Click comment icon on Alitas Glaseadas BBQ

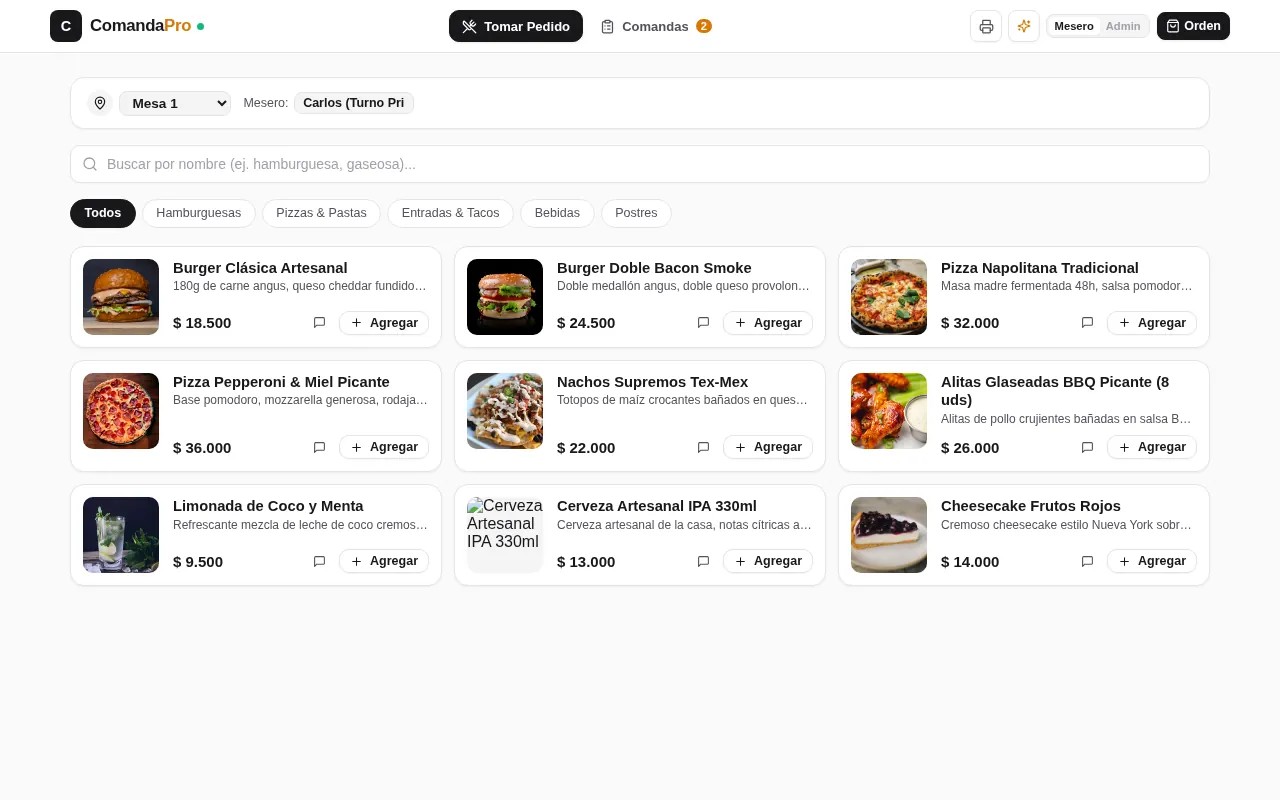click(1088, 447)
